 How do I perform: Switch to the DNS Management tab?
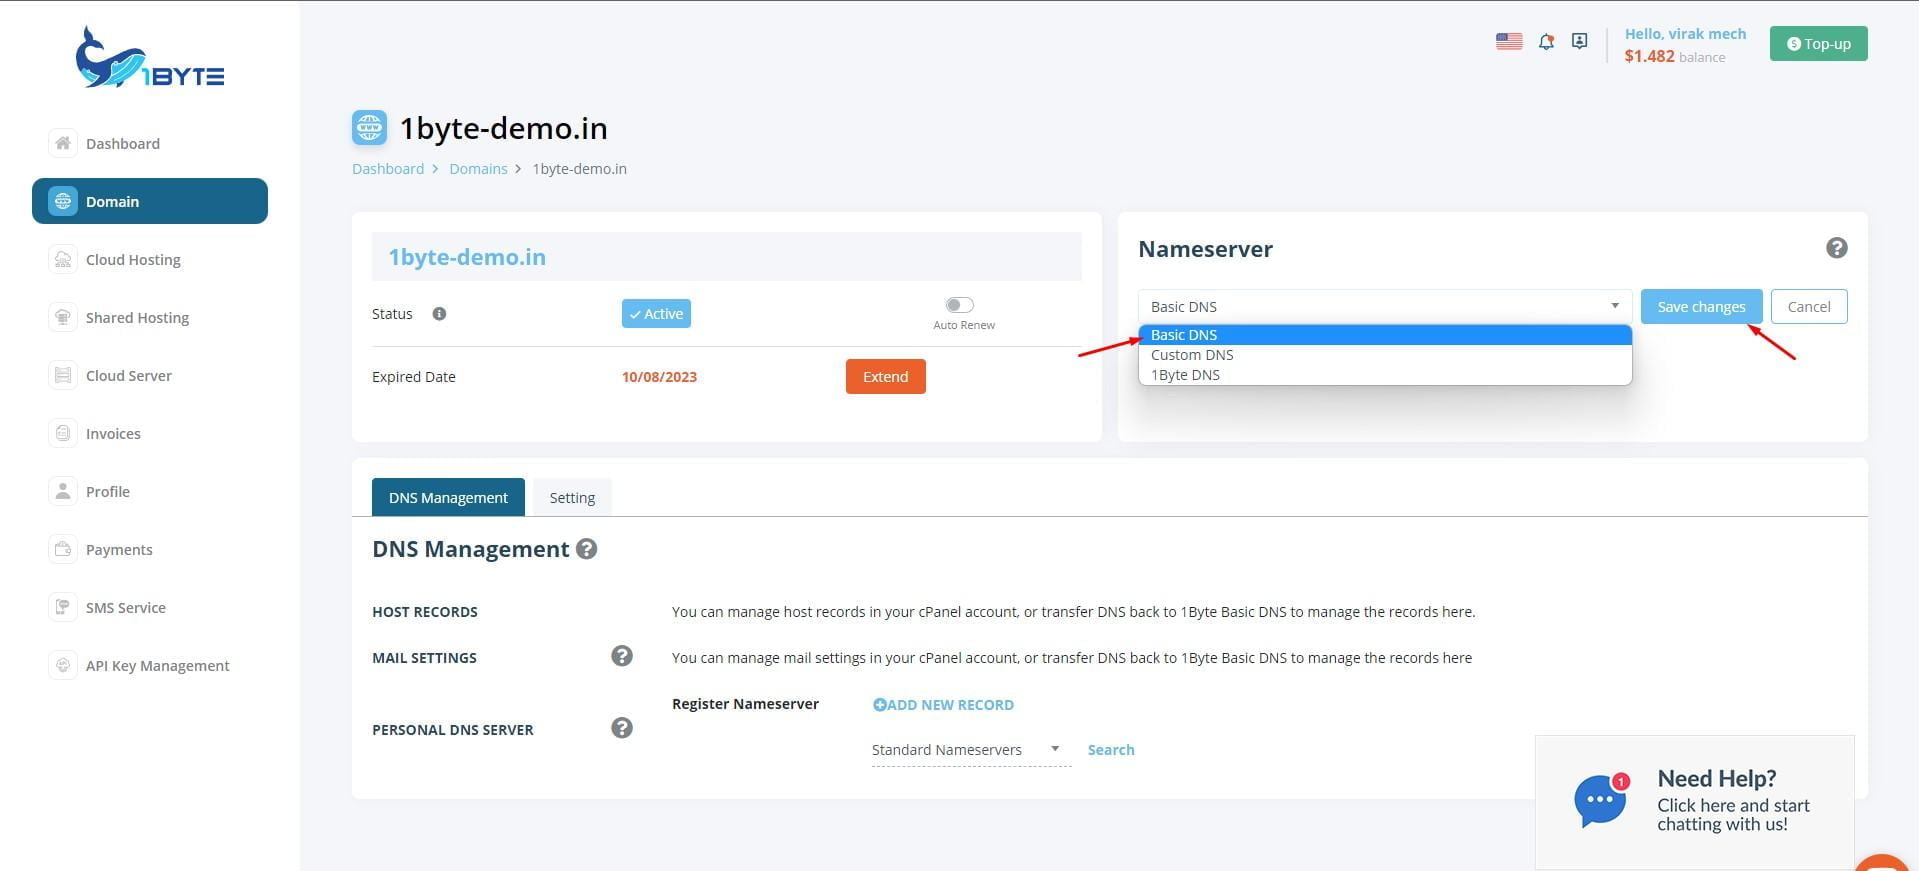tap(448, 497)
